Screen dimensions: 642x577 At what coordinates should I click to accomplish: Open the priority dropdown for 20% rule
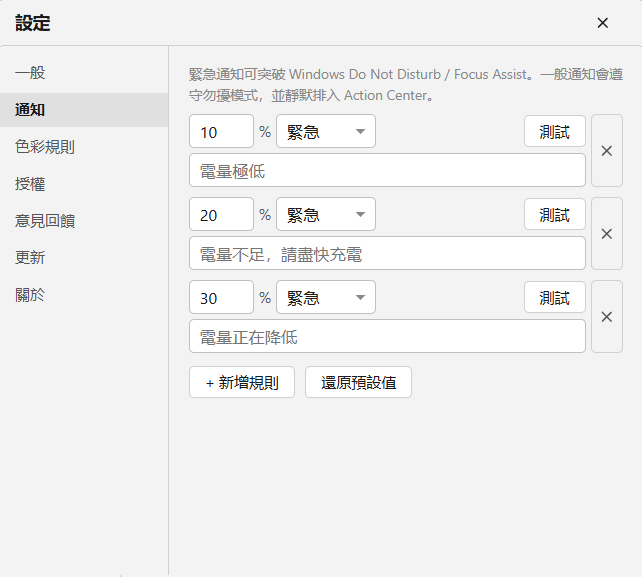tap(326, 214)
